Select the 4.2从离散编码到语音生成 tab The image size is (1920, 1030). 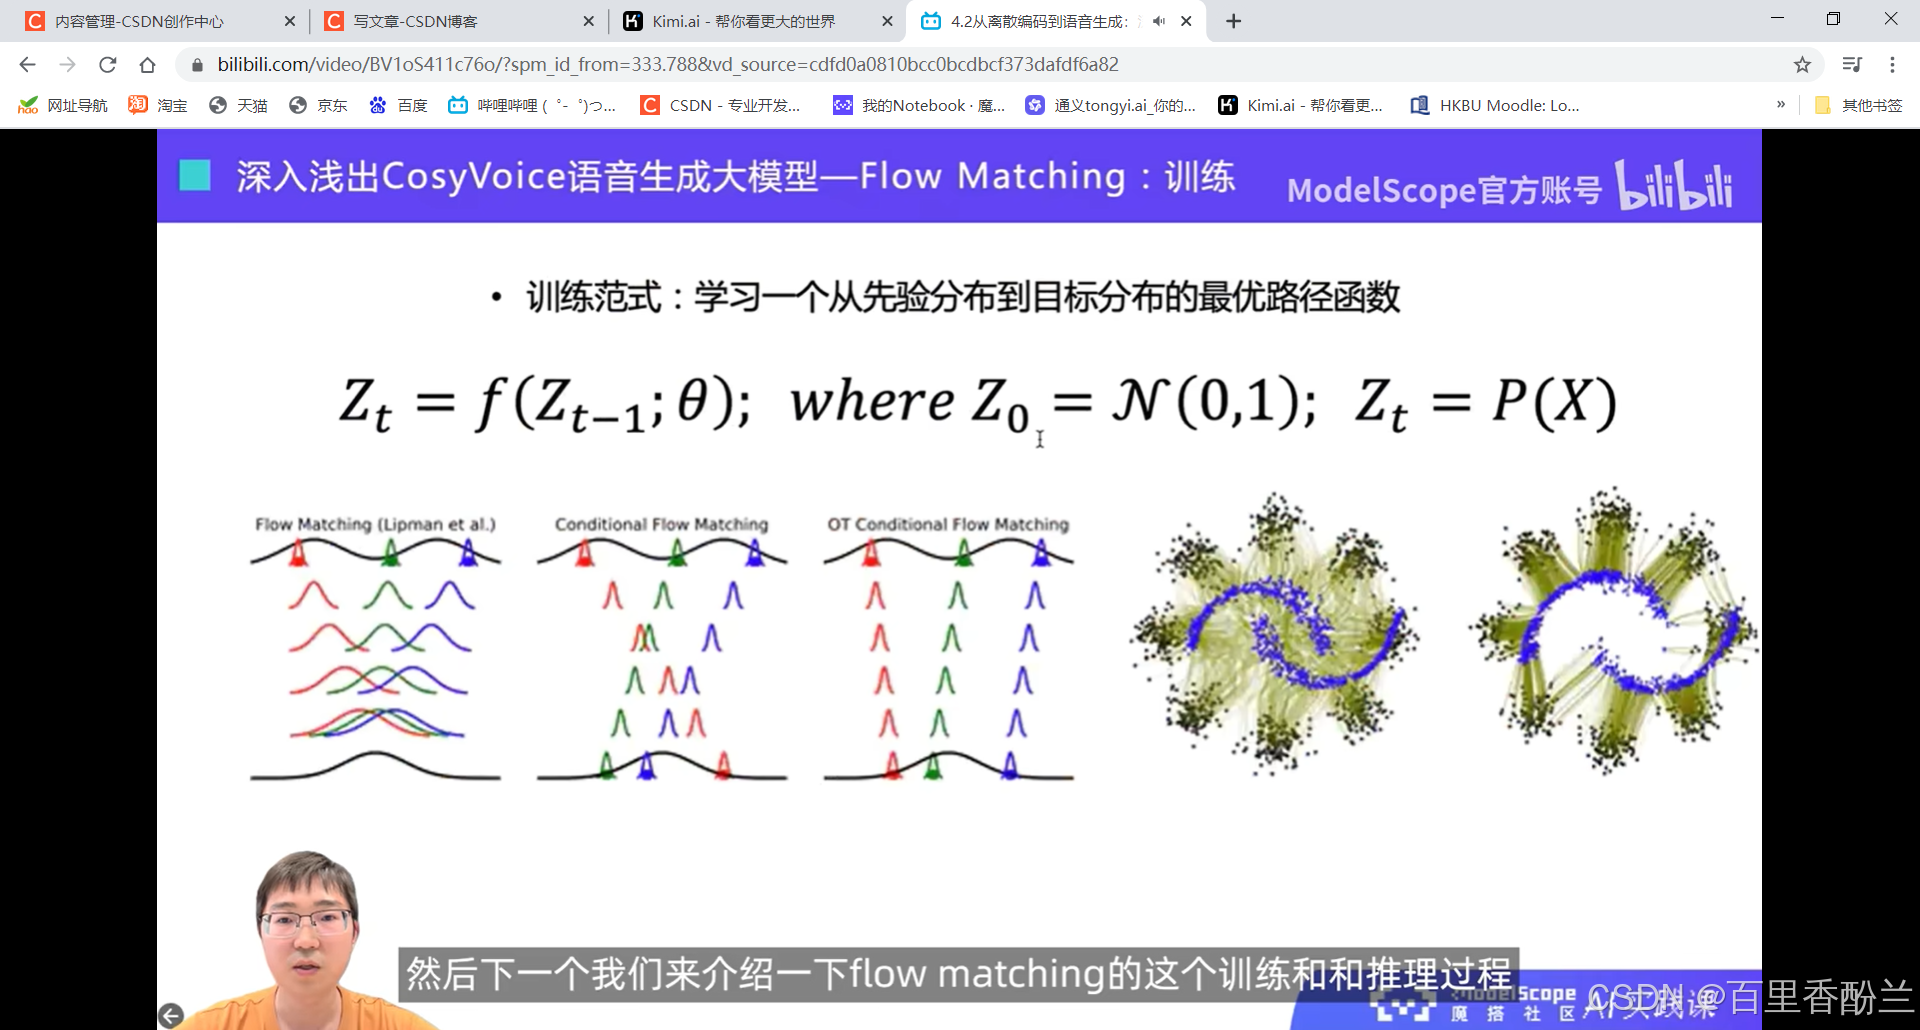(1040, 21)
